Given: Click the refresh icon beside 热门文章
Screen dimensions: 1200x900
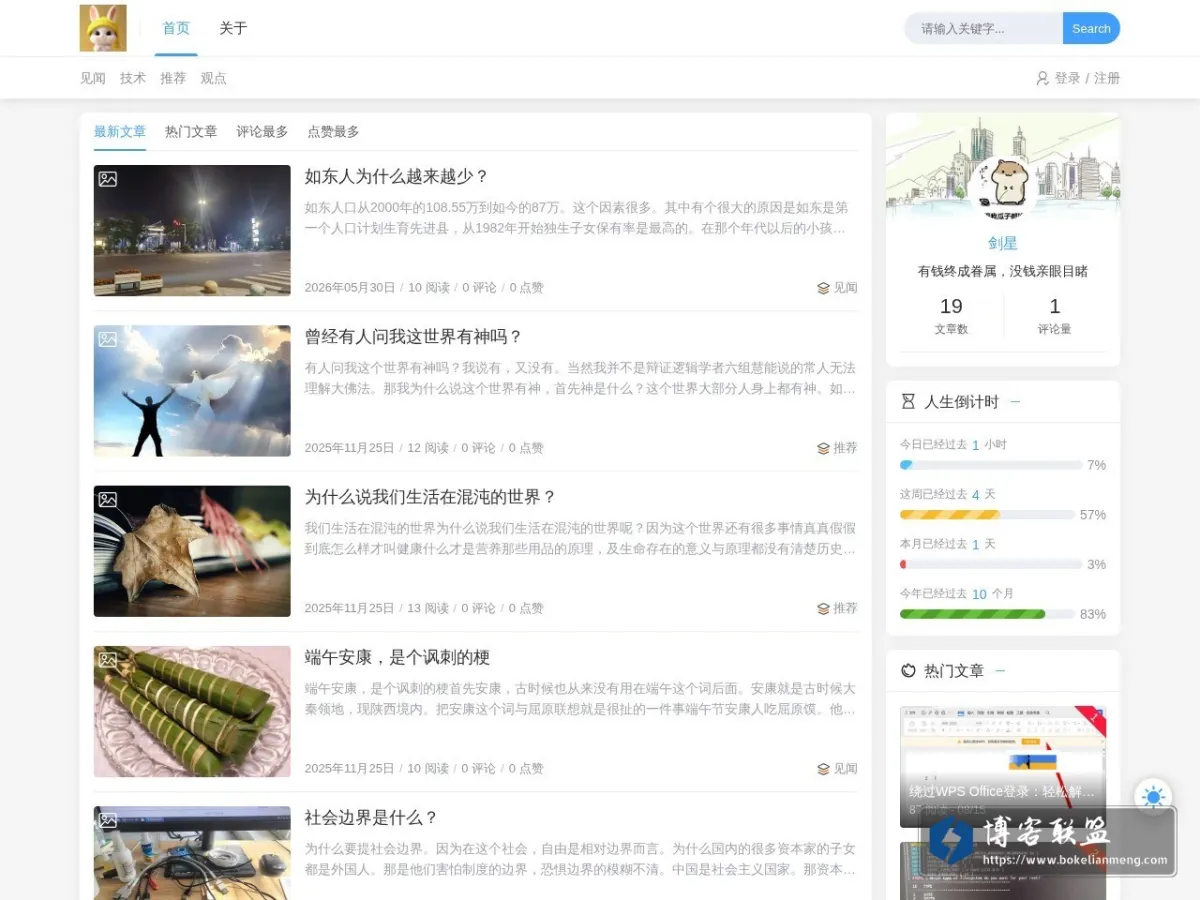Looking at the screenshot, I should 908,671.
